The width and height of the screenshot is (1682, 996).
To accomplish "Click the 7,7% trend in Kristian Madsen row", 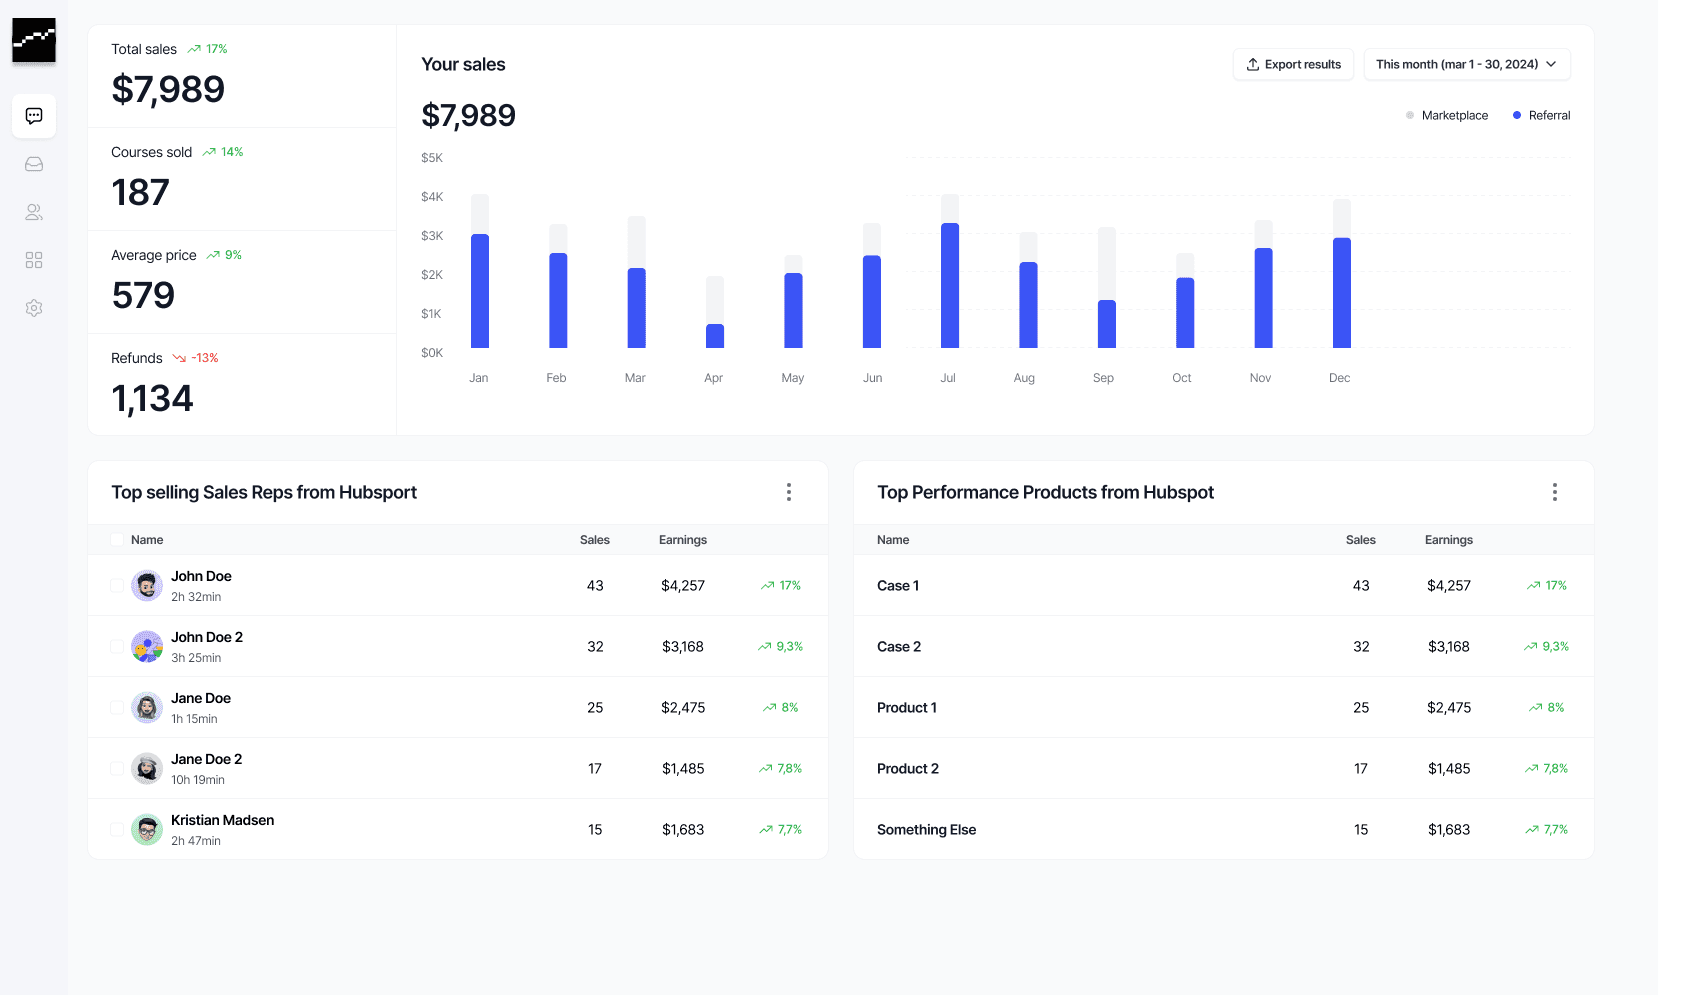I will tap(780, 830).
